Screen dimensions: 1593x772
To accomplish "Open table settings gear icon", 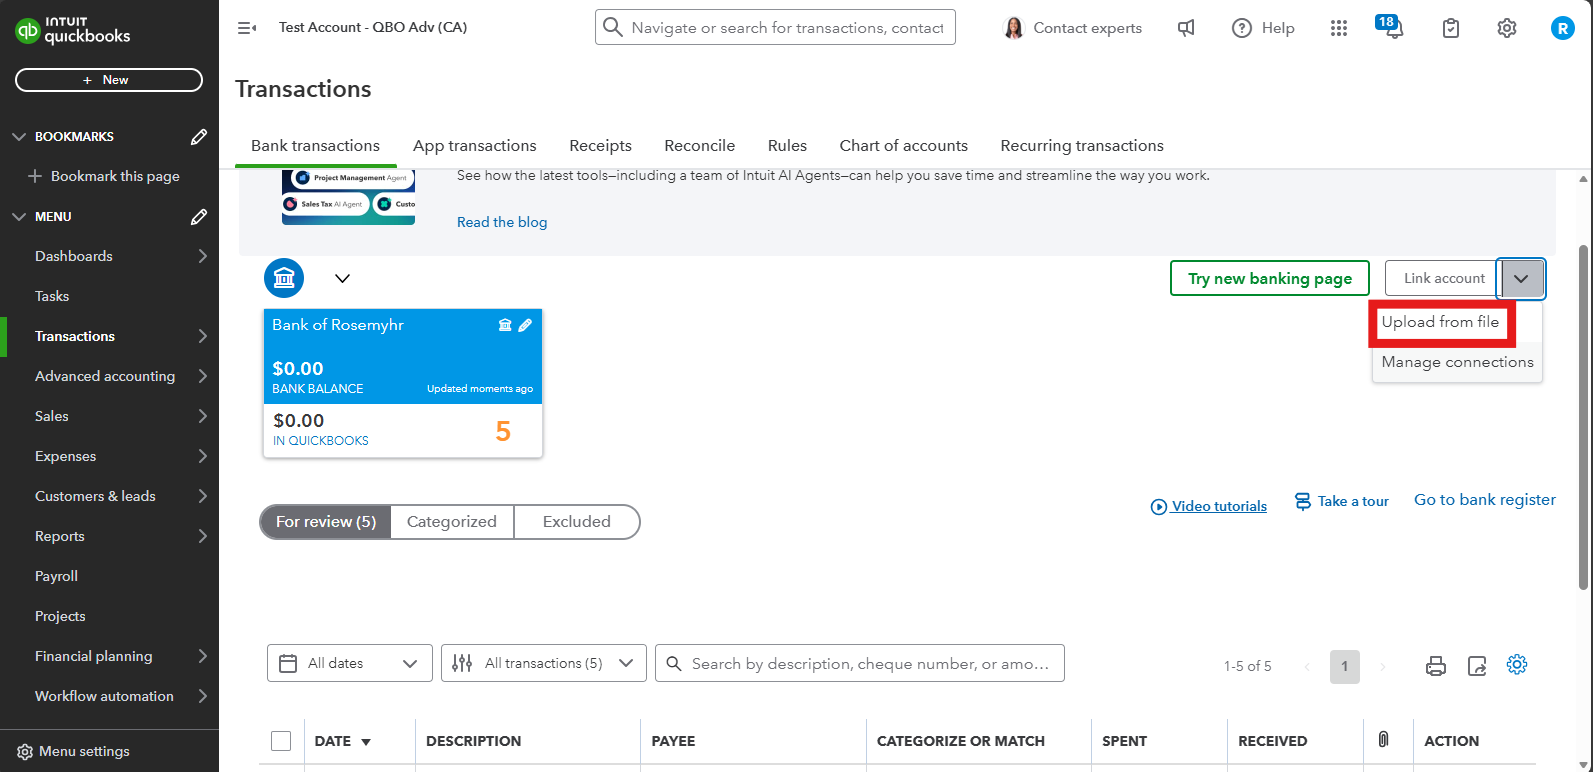I will coord(1517,665).
